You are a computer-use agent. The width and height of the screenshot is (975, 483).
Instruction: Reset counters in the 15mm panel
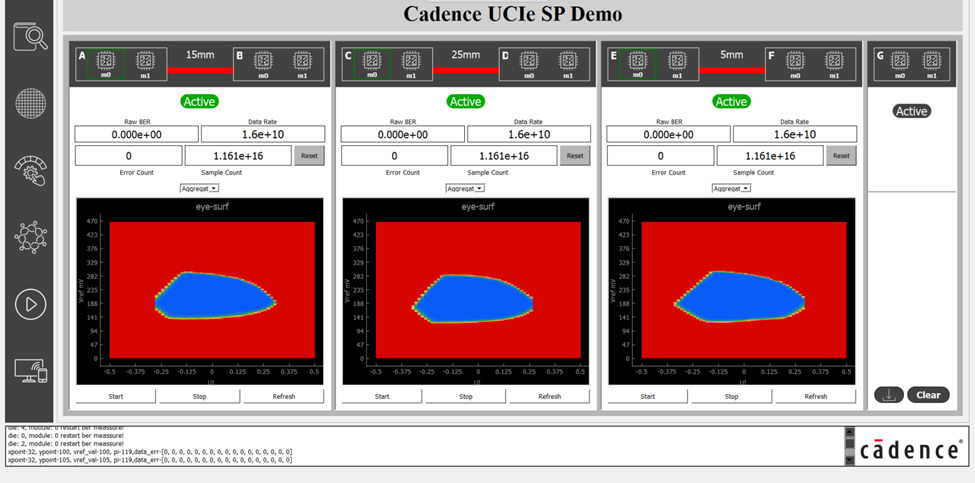click(x=309, y=156)
